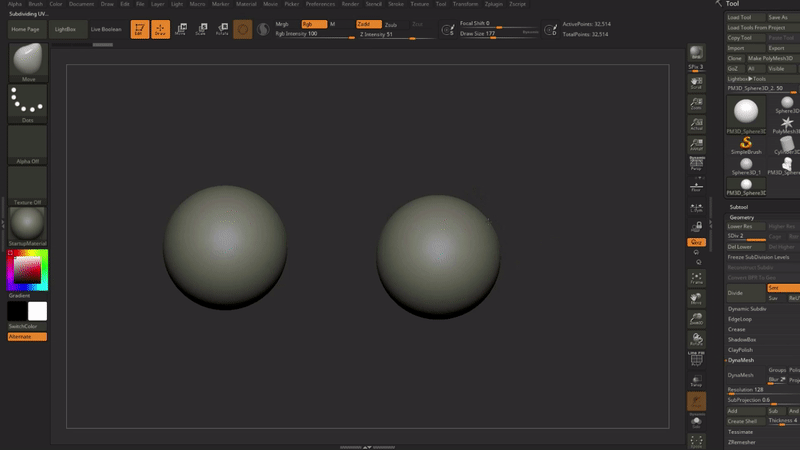Click the Move hand icon in right shelf
800x450 pixels.
click(x=696, y=298)
